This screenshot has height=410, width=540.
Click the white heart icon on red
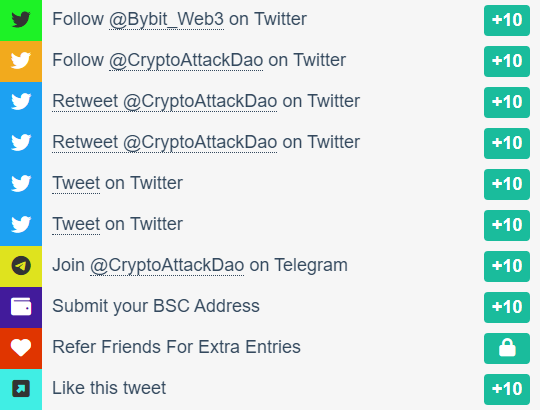(21, 348)
